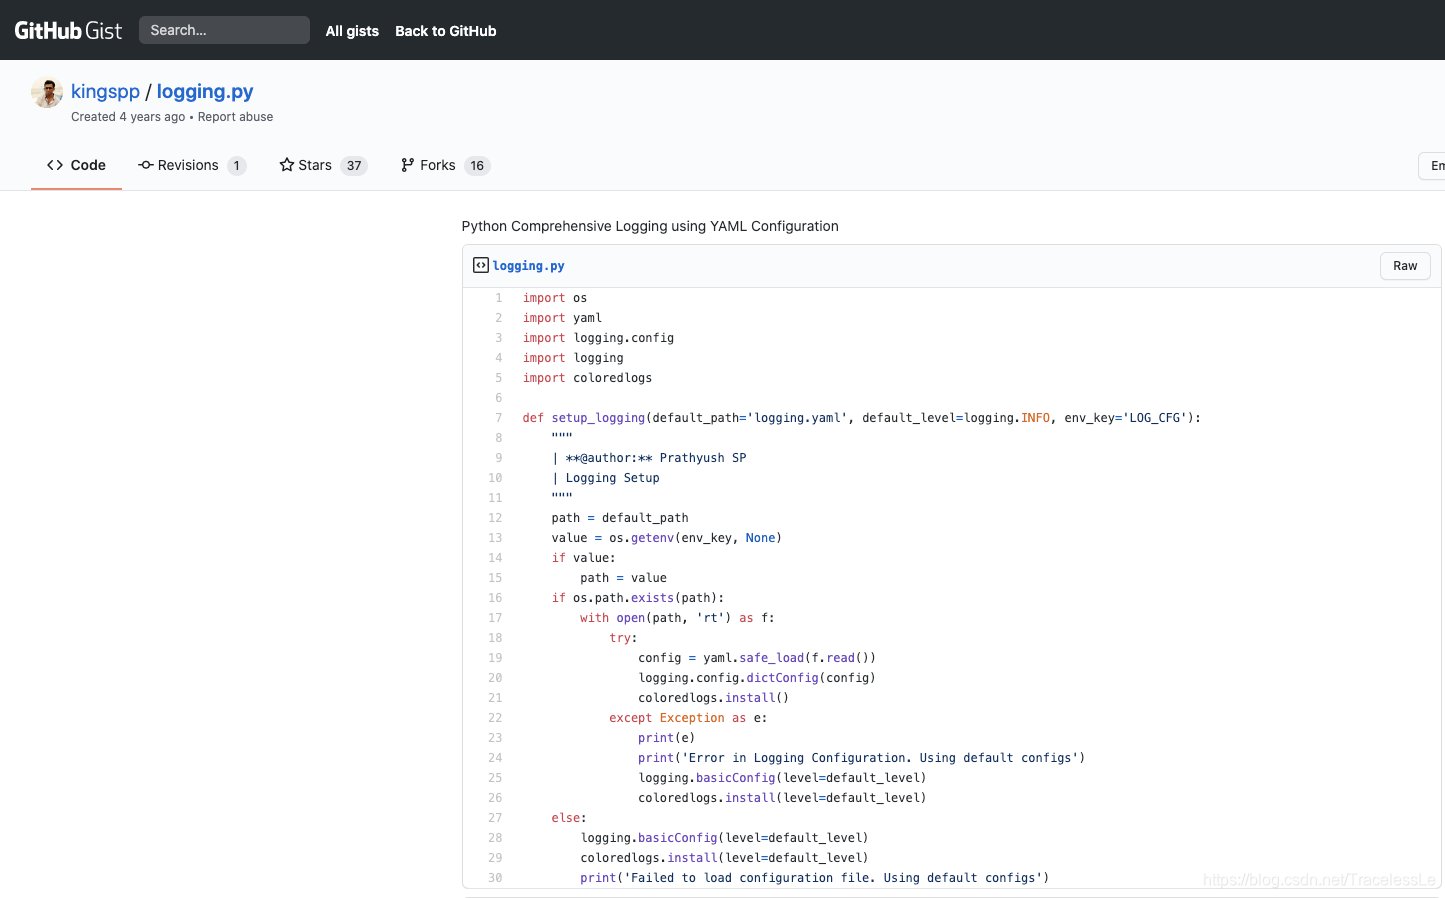Click the star icon next to Stars
This screenshot has height=898, width=1445.
287,165
